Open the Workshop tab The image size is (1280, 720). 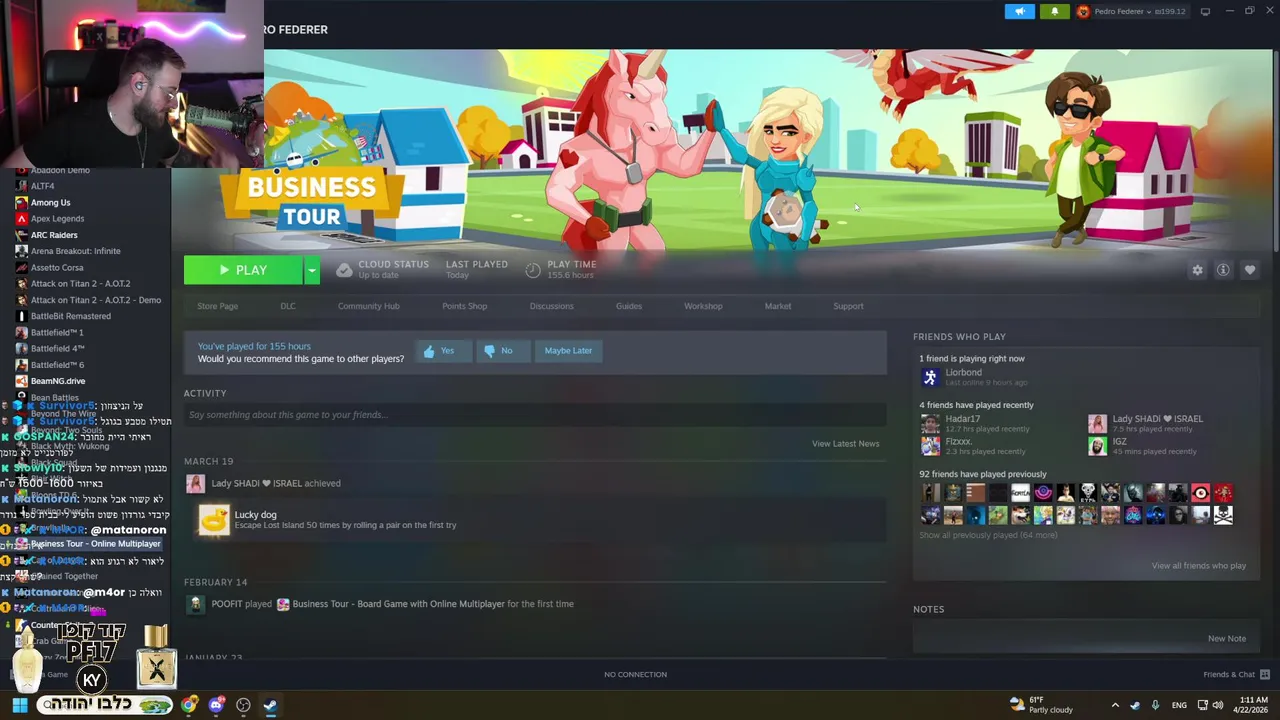pos(703,306)
